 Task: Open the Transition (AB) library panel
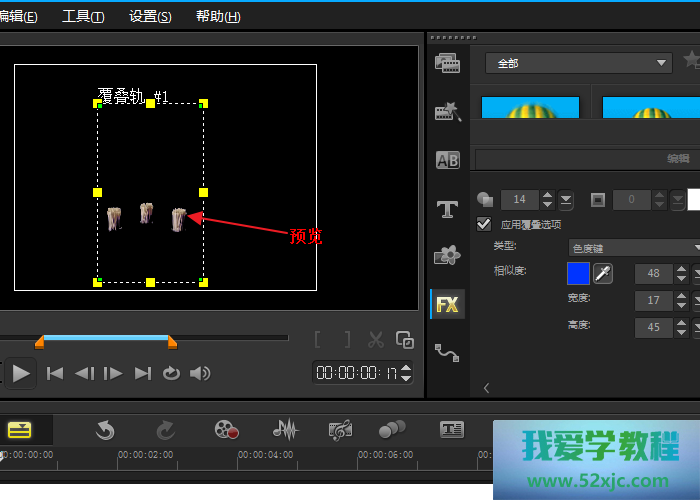click(x=447, y=160)
